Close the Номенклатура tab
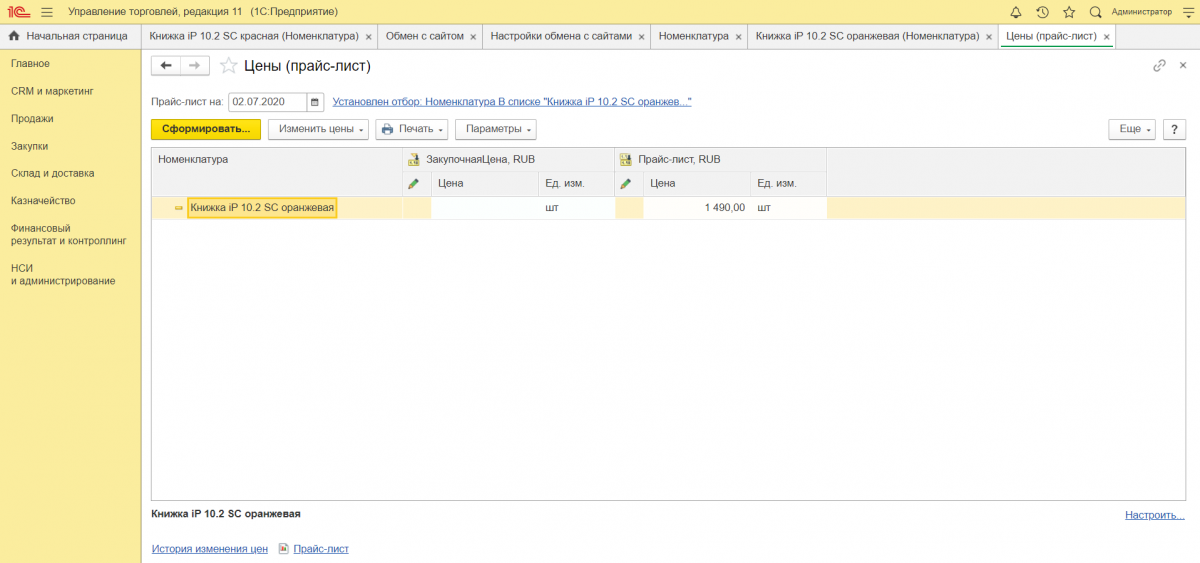 pos(738,37)
